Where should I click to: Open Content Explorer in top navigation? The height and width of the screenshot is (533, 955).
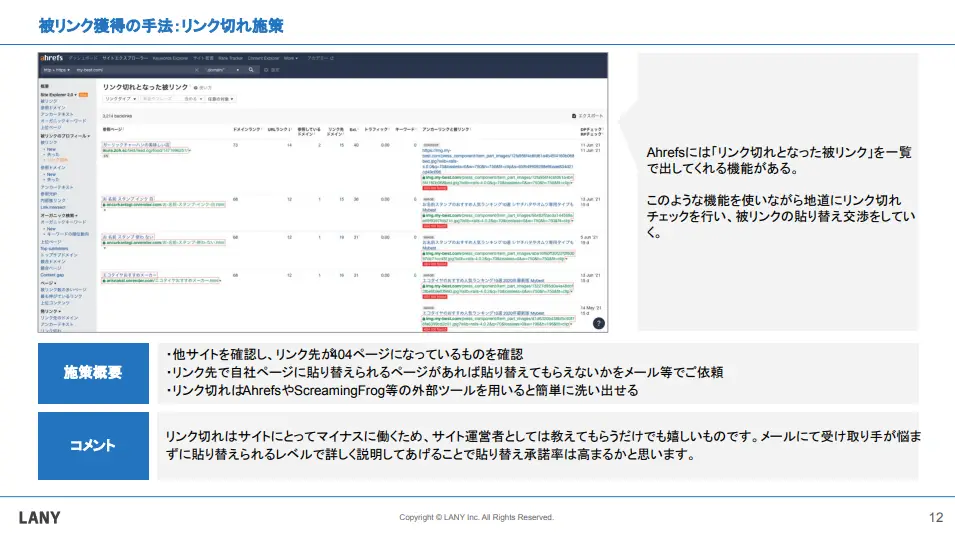263,58
